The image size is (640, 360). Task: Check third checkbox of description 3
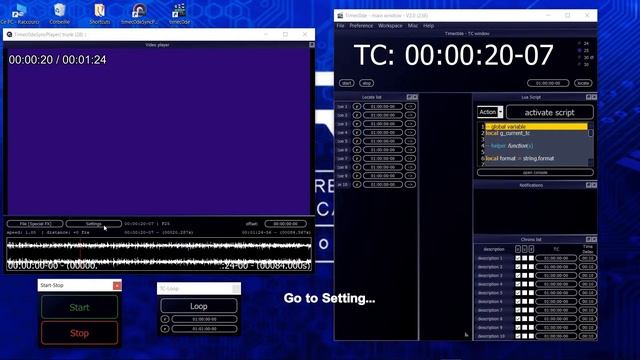point(531,276)
